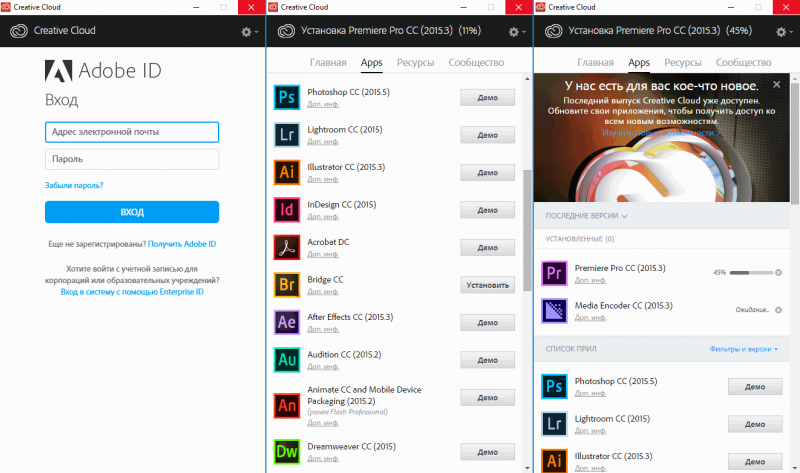Click Демо button for Audition CC
The image size is (800, 473).
click(x=487, y=360)
